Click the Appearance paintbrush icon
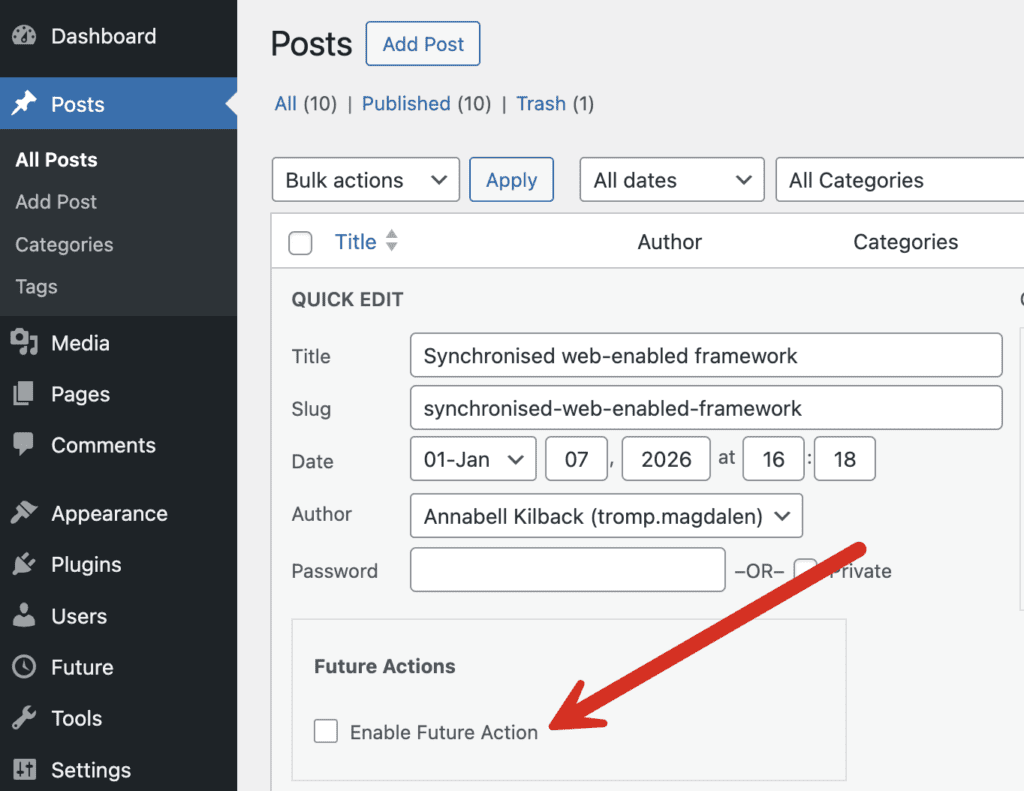 coord(24,514)
